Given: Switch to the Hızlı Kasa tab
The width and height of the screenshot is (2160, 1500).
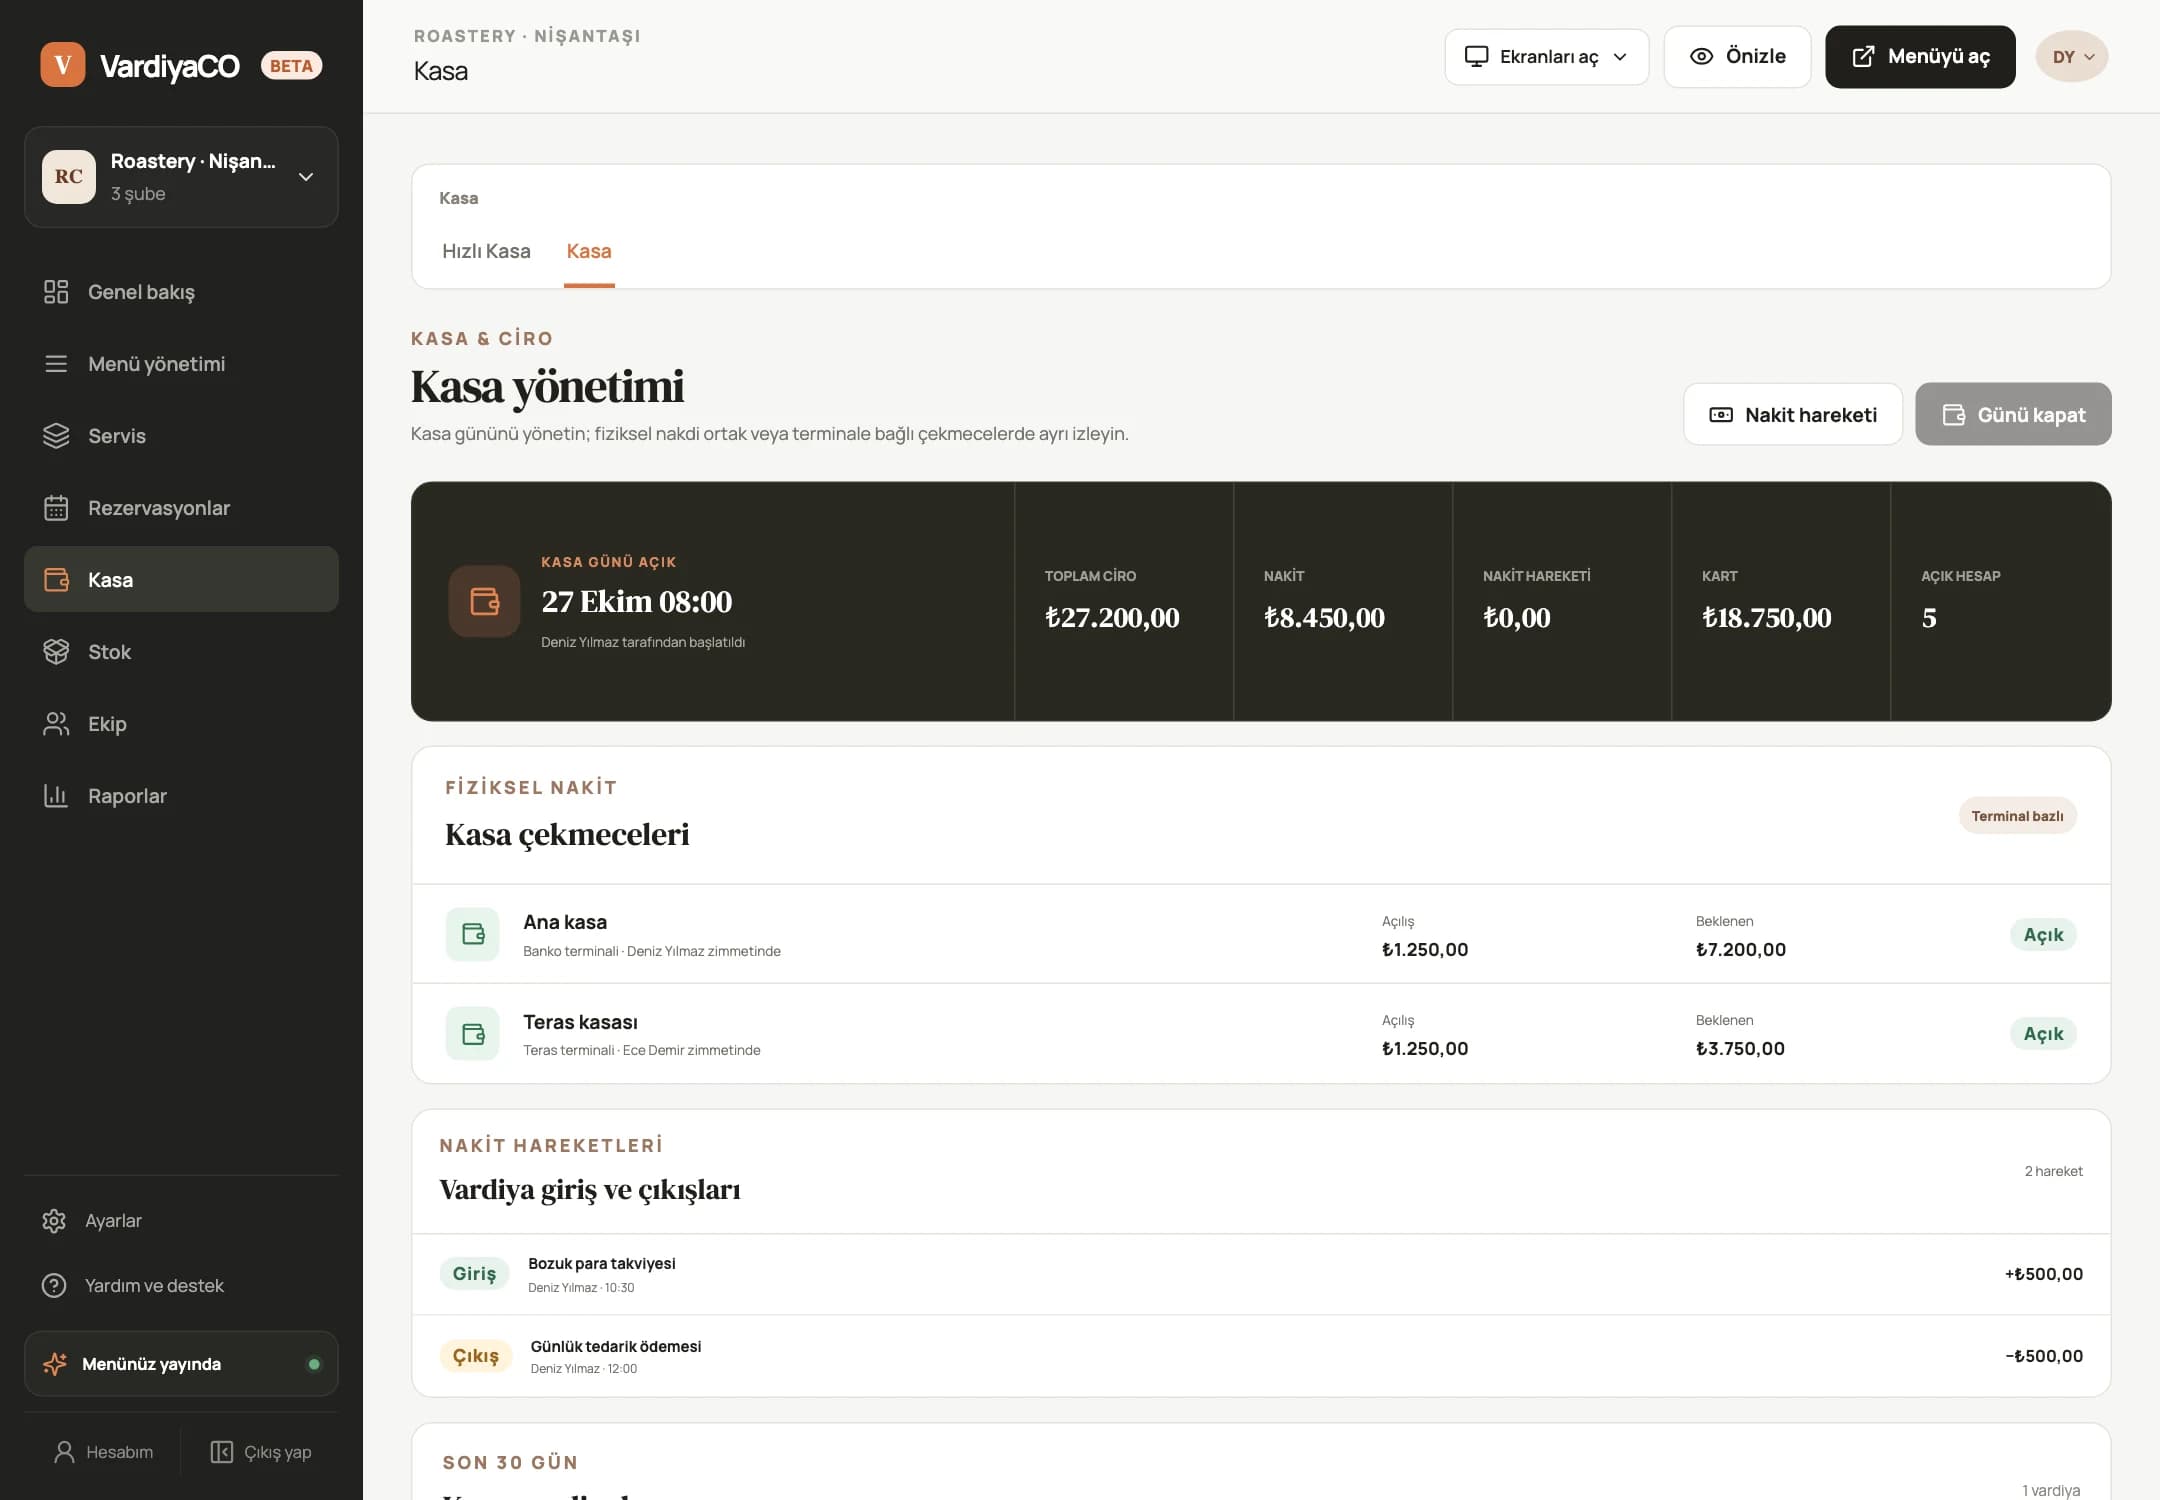Looking at the screenshot, I should (x=486, y=251).
